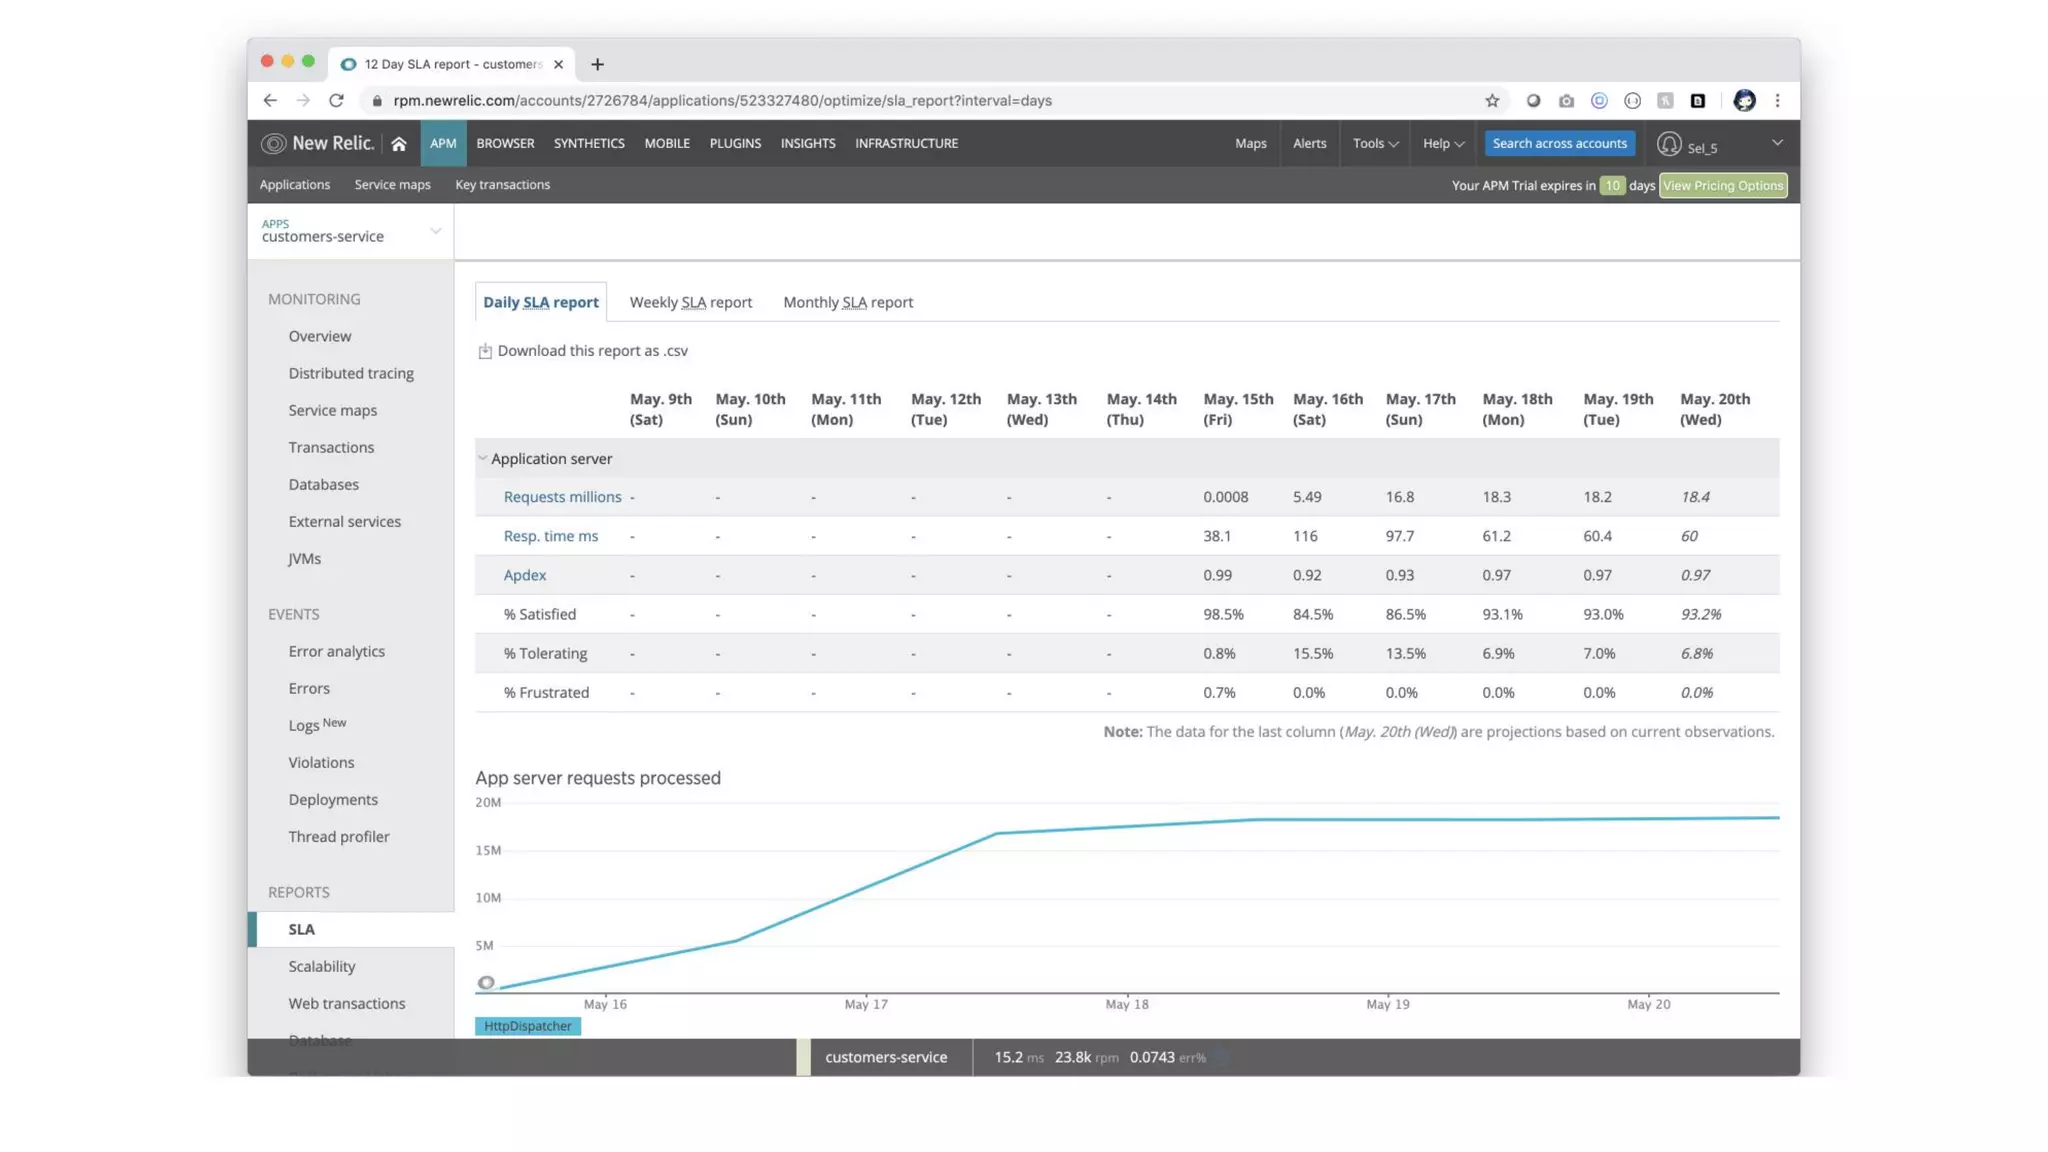The width and height of the screenshot is (2048, 1152).
Task: Collapse the Application server section
Action: coord(483,458)
